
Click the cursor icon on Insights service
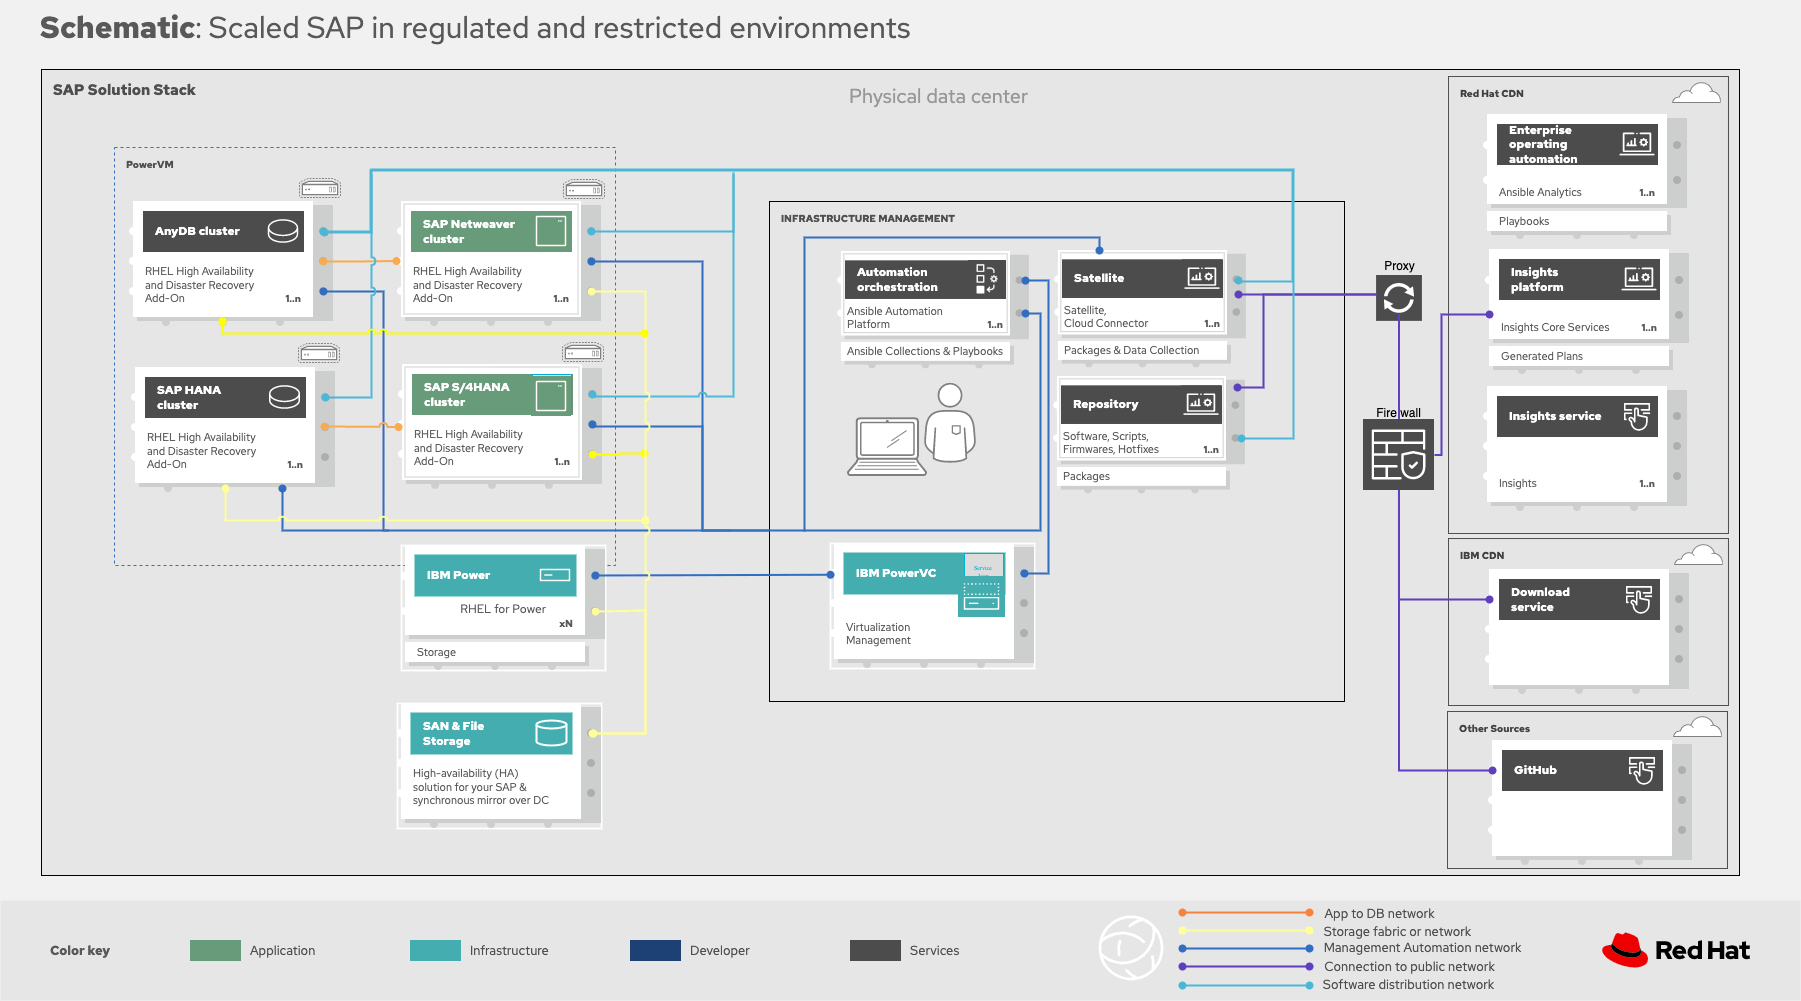point(1638,416)
